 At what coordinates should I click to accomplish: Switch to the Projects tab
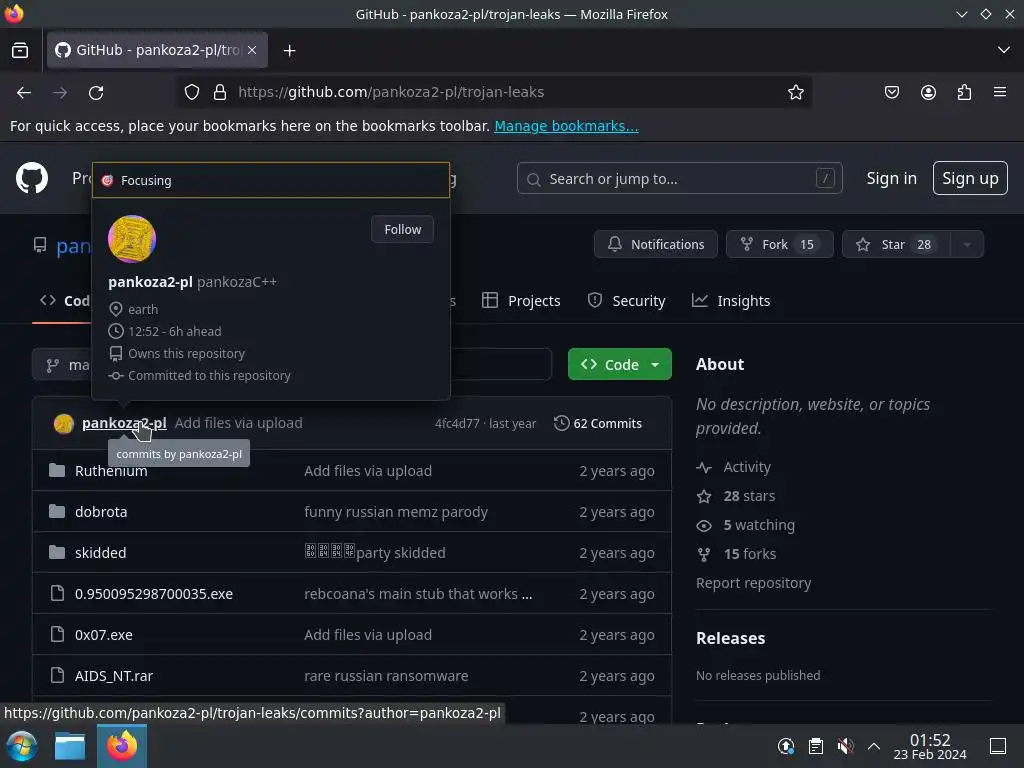coord(521,301)
